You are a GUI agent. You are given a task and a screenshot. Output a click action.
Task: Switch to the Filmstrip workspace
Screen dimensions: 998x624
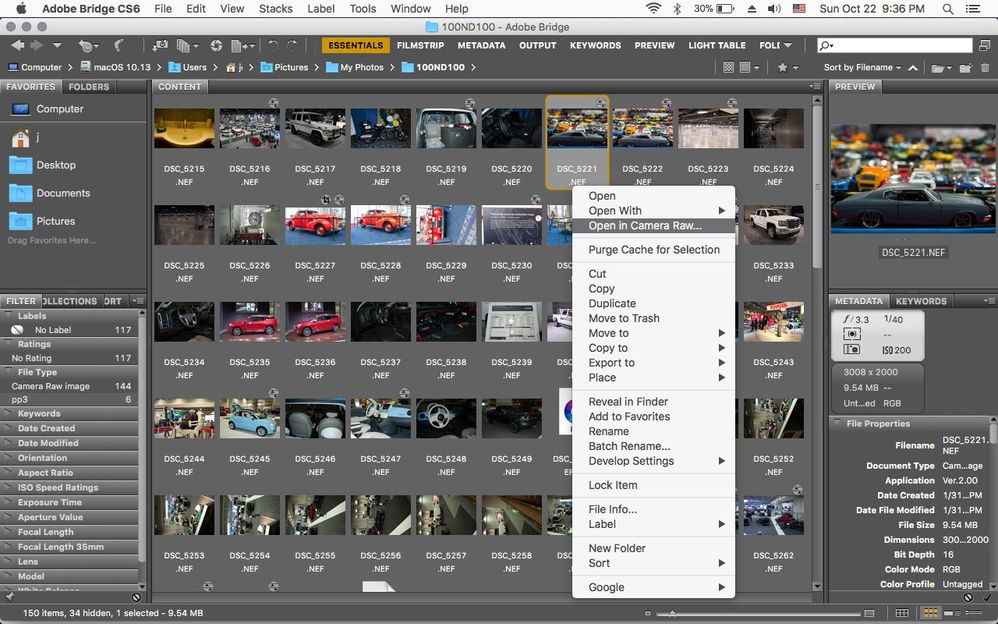pyautogui.click(x=420, y=46)
